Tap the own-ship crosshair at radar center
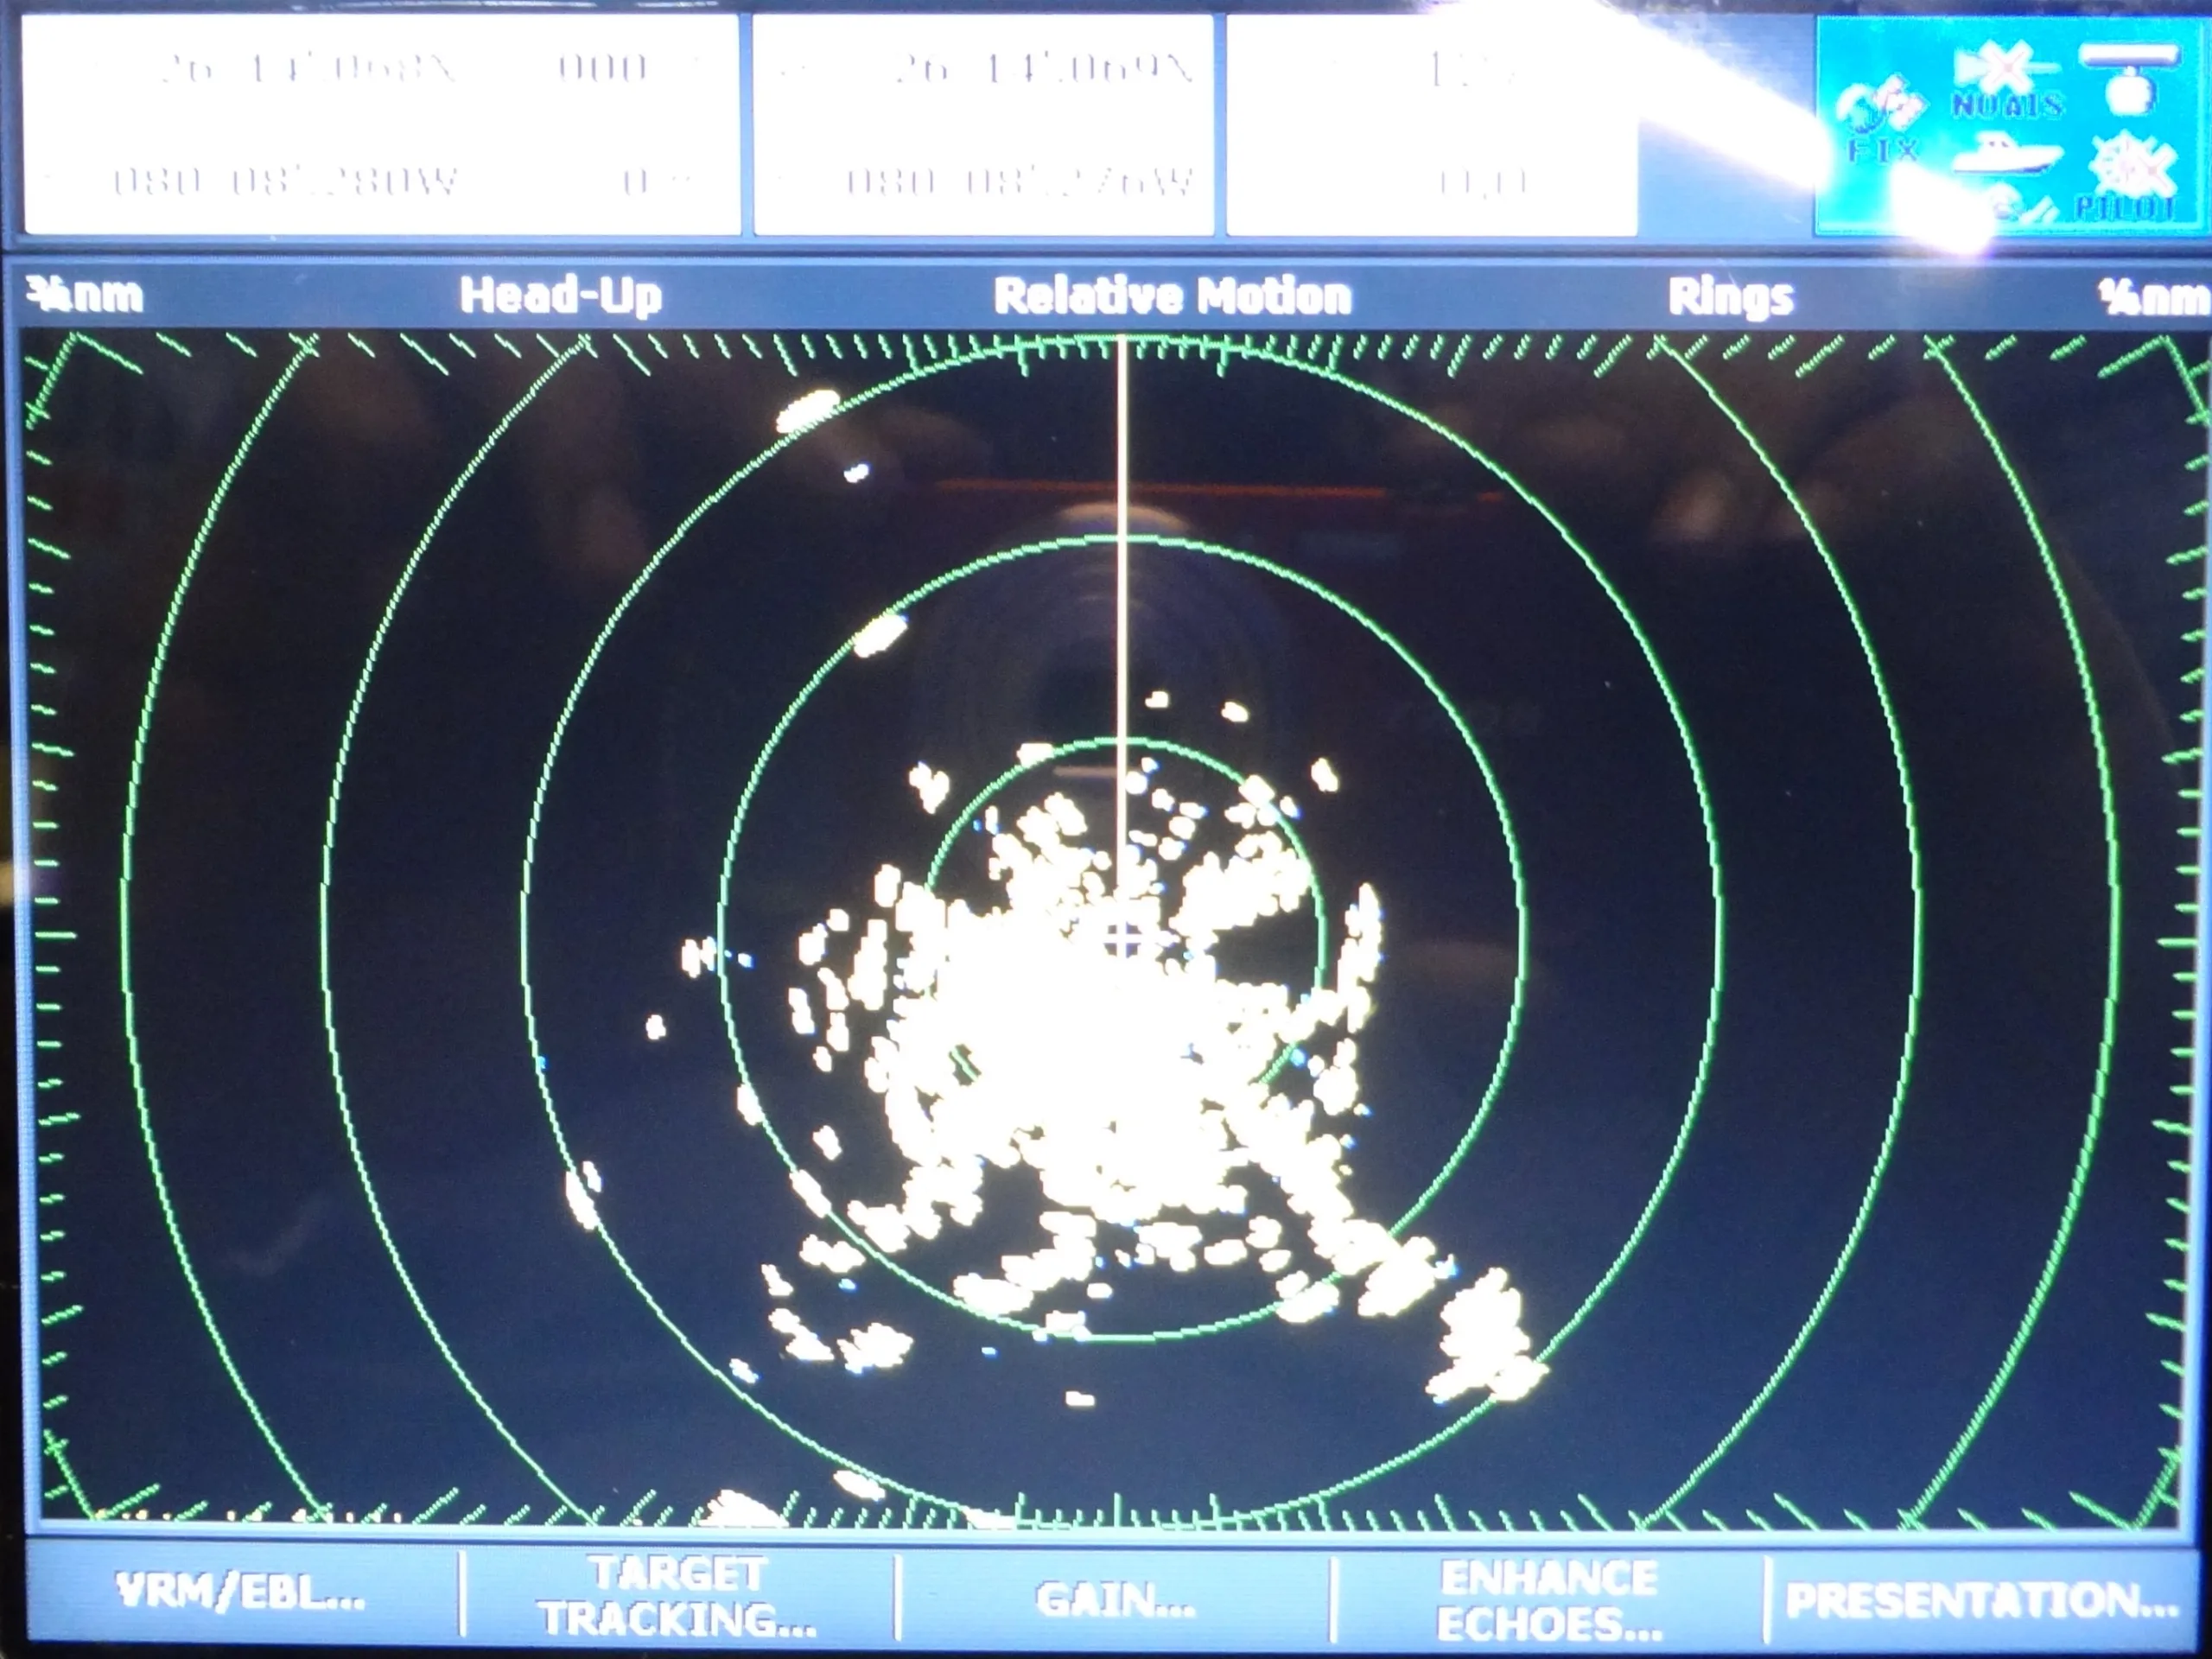Screen dimensions: 2212x1659 pyautogui.click(x=1123, y=938)
